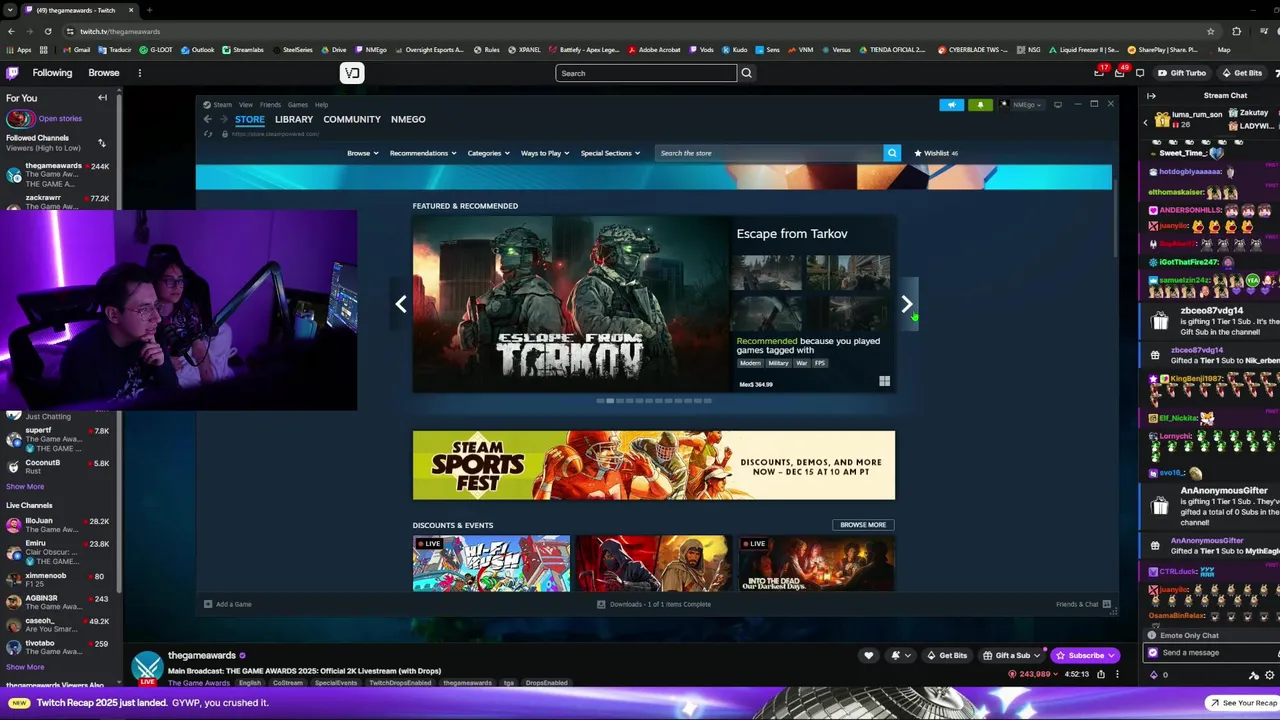The width and height of the screenshot is (1280, 720).
Task: Share the stream using share icon
Action: 1100,674
